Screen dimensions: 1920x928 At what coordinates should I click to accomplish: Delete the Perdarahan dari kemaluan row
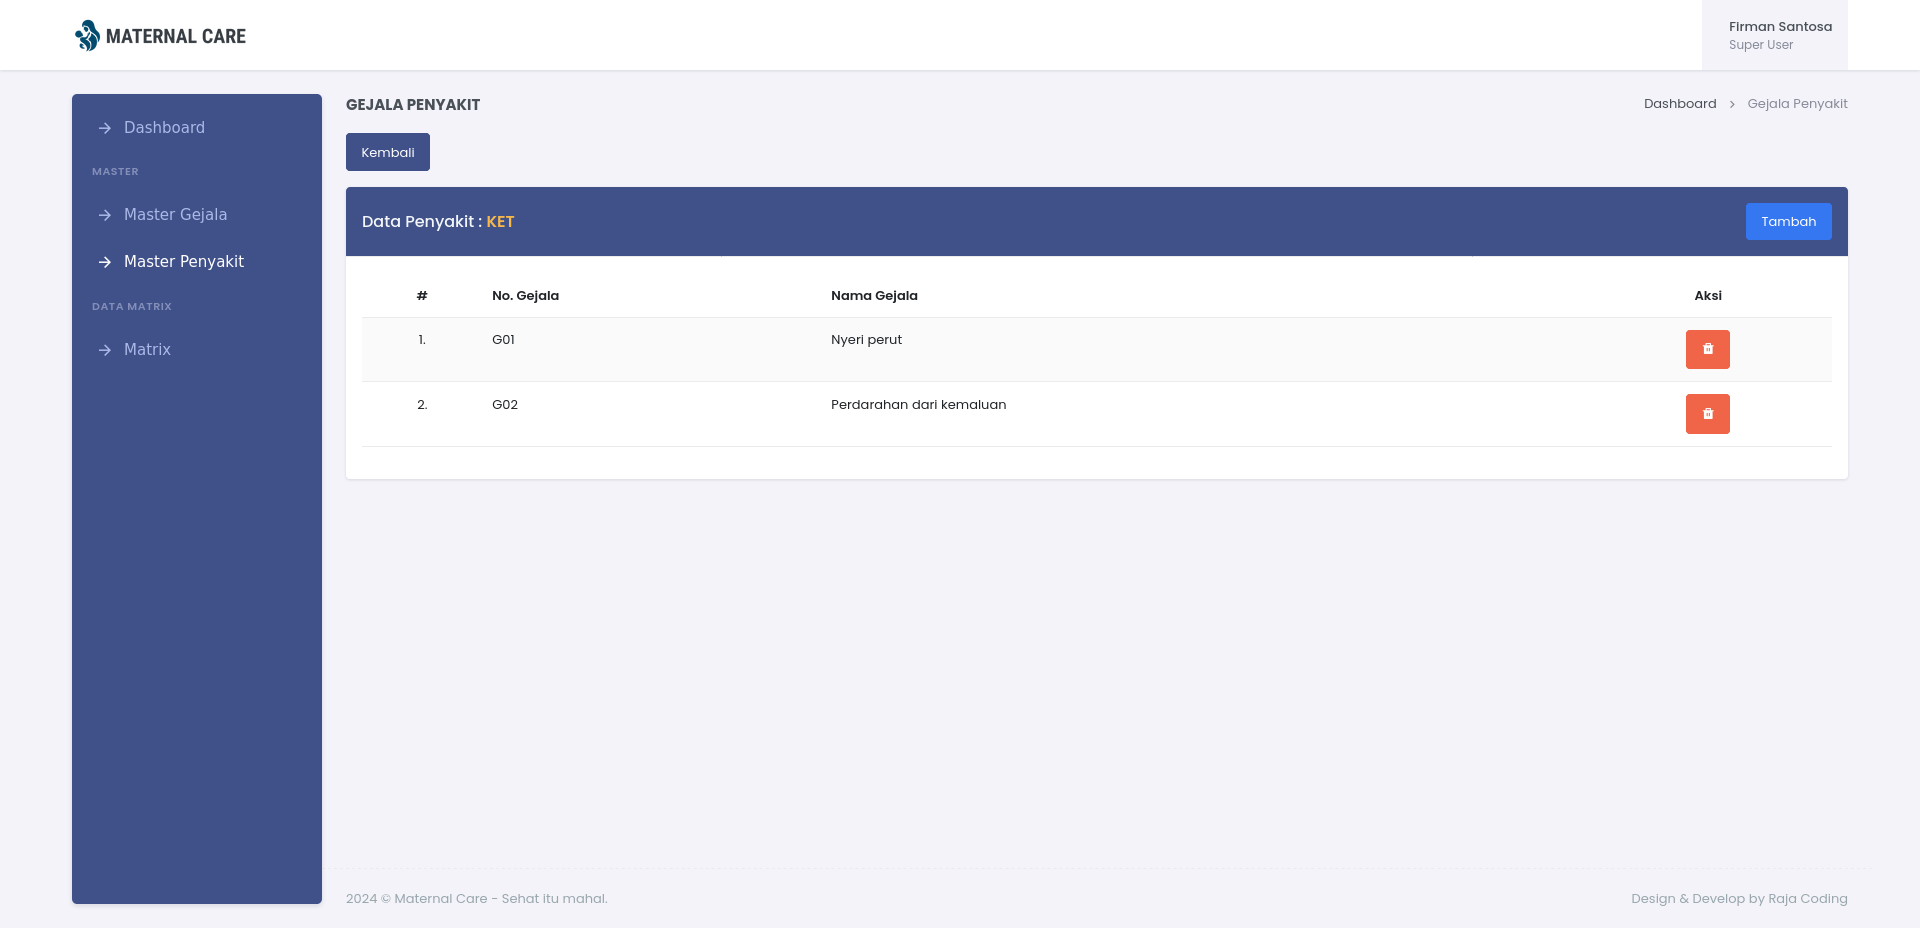tap(1707, 414)
